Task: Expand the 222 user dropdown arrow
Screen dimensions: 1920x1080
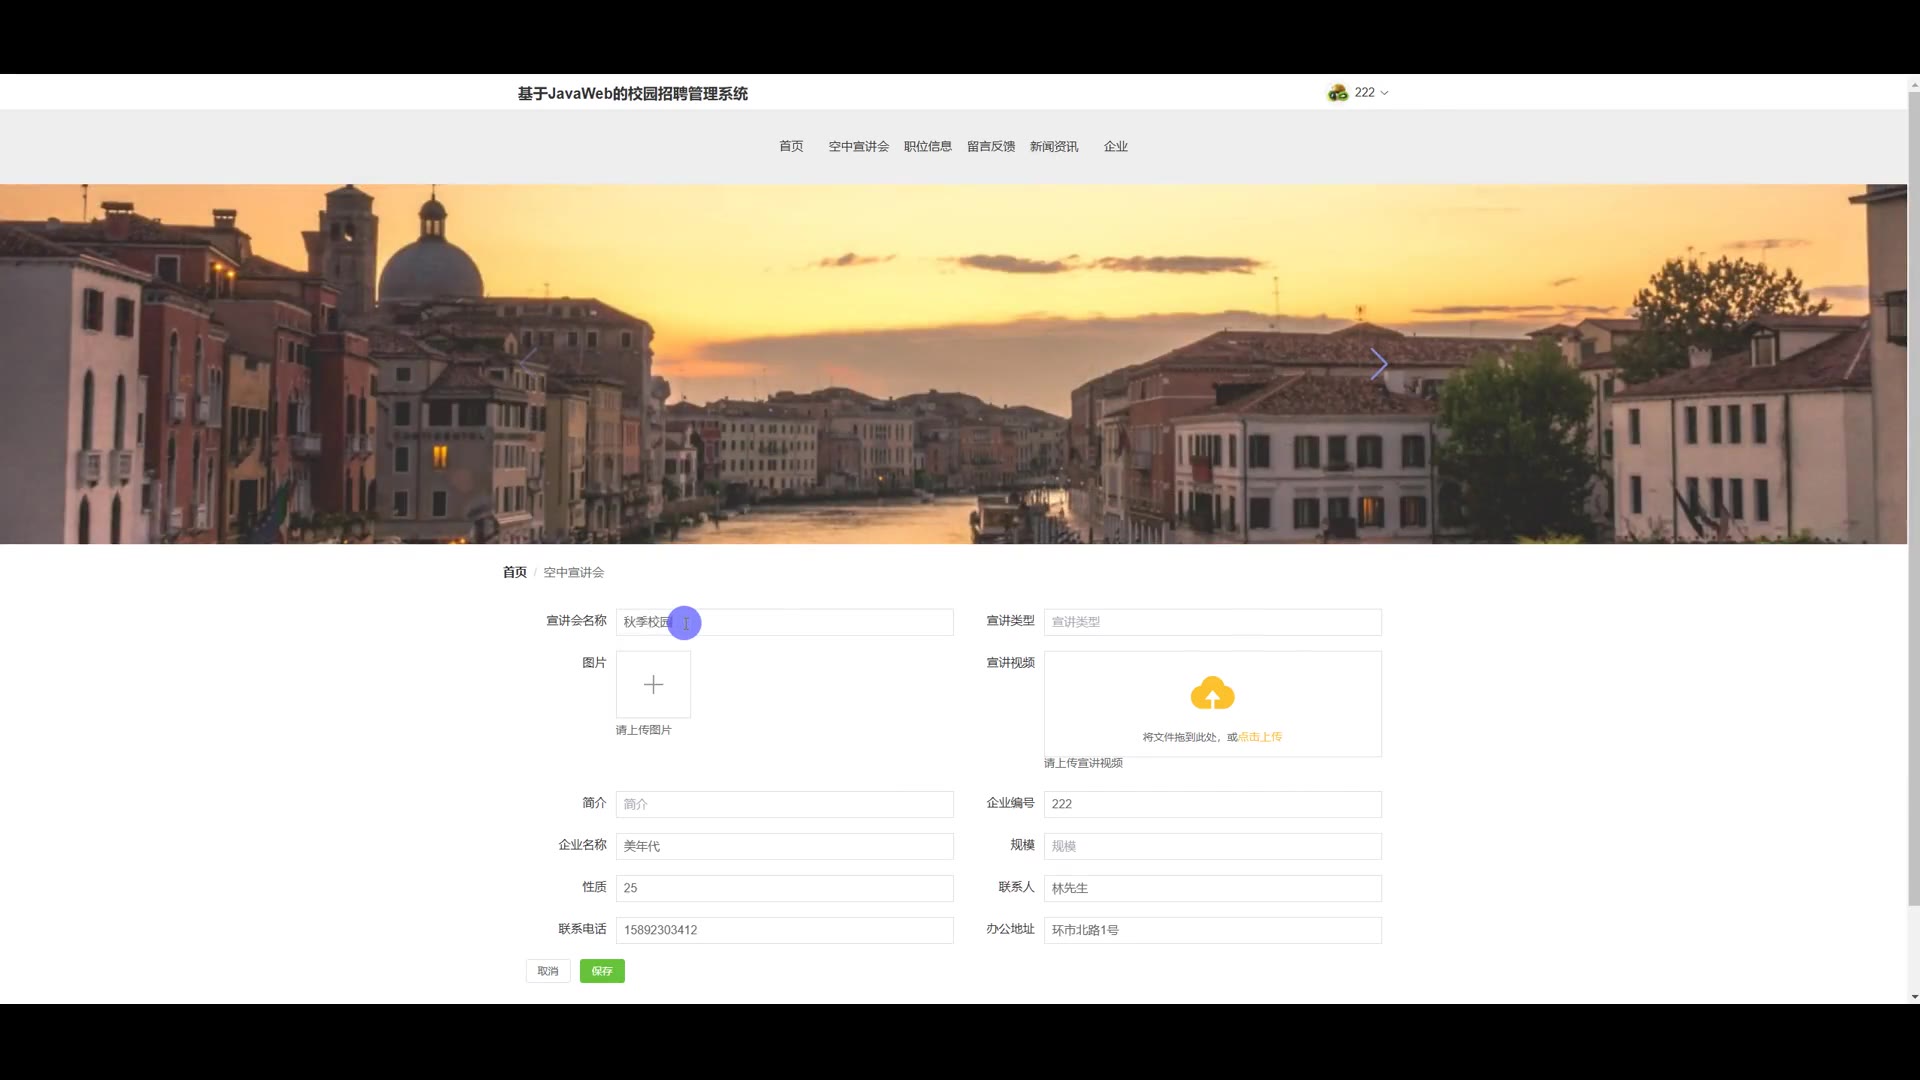Action: (1384, 93)
